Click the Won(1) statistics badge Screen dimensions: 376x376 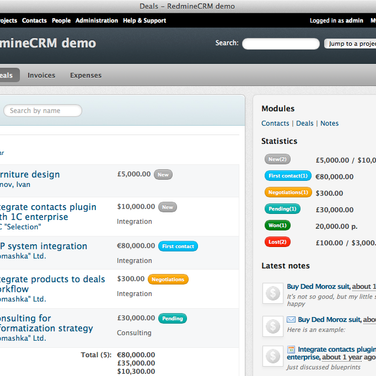click(278, 225)
